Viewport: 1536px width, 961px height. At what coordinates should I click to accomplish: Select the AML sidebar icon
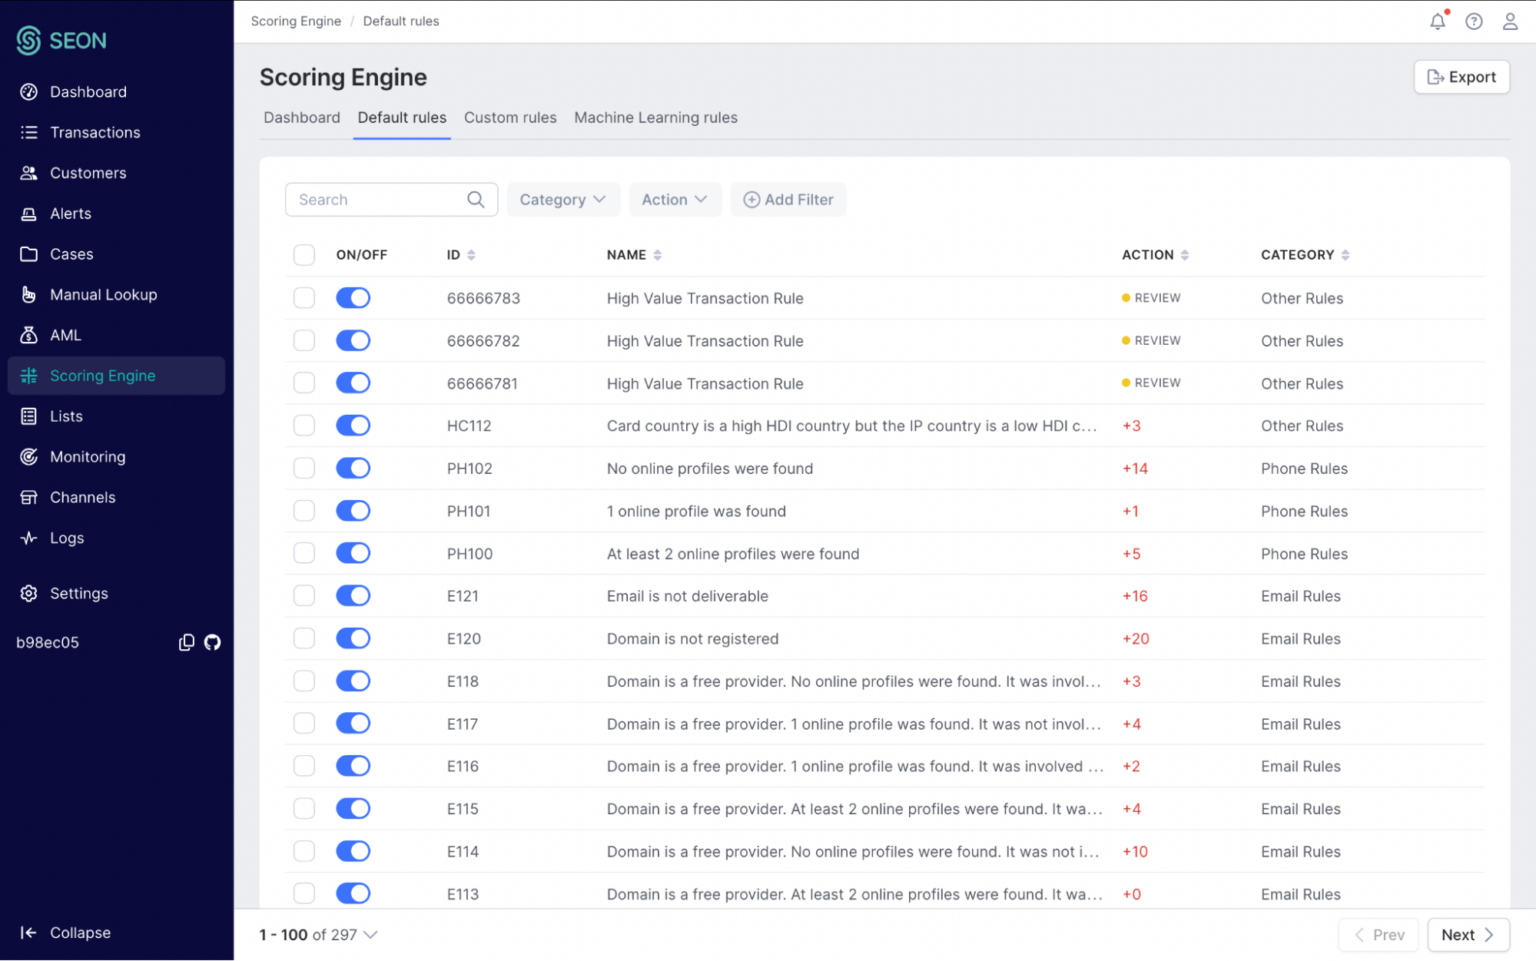click(29, 335)
